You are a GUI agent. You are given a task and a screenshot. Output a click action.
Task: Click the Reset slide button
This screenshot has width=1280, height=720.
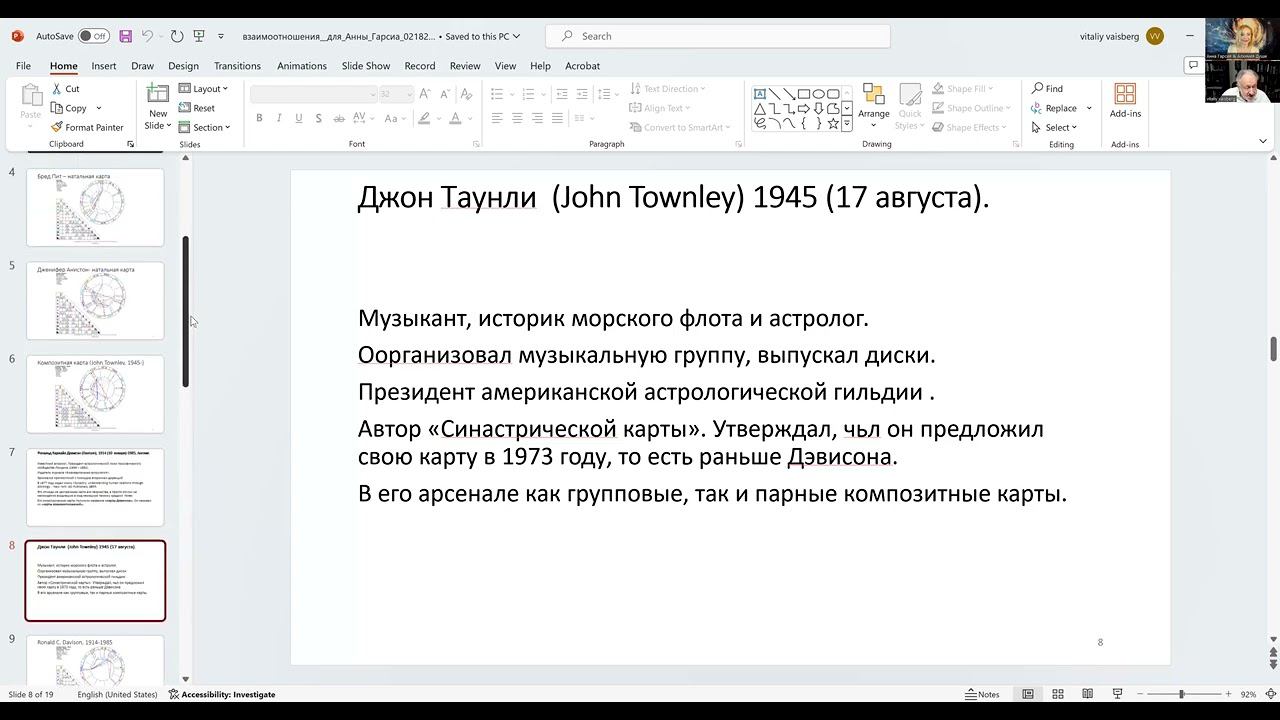click(x=197, y=108)
